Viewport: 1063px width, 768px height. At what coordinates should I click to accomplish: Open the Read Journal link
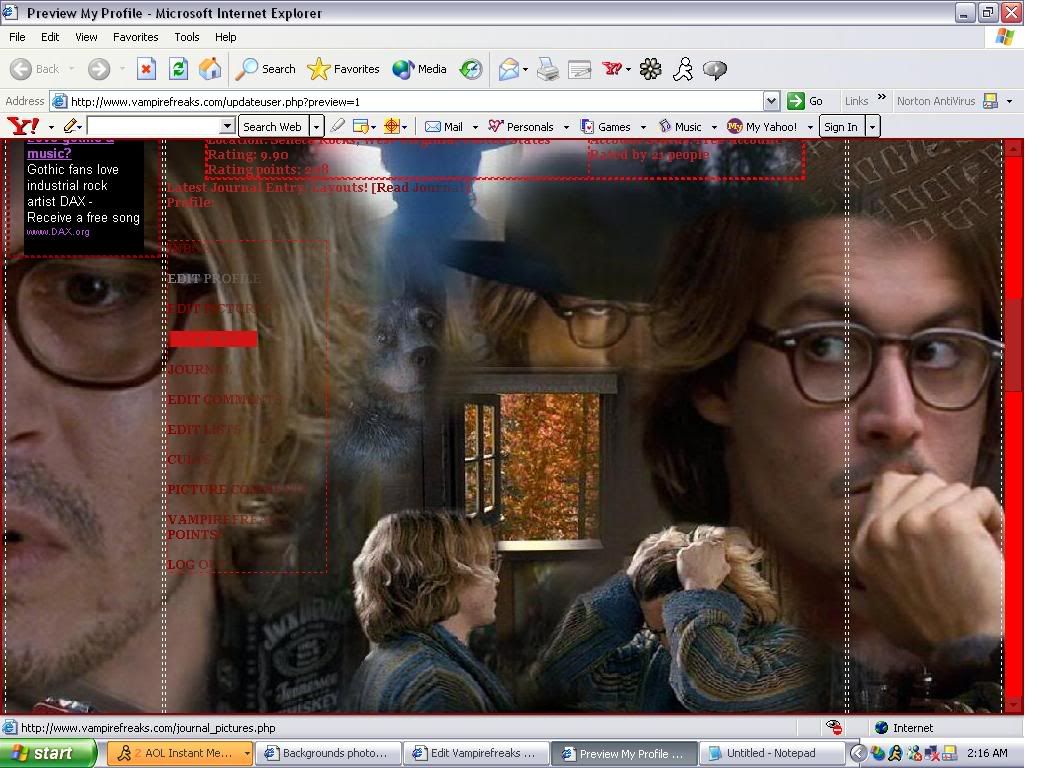(420, 187)
